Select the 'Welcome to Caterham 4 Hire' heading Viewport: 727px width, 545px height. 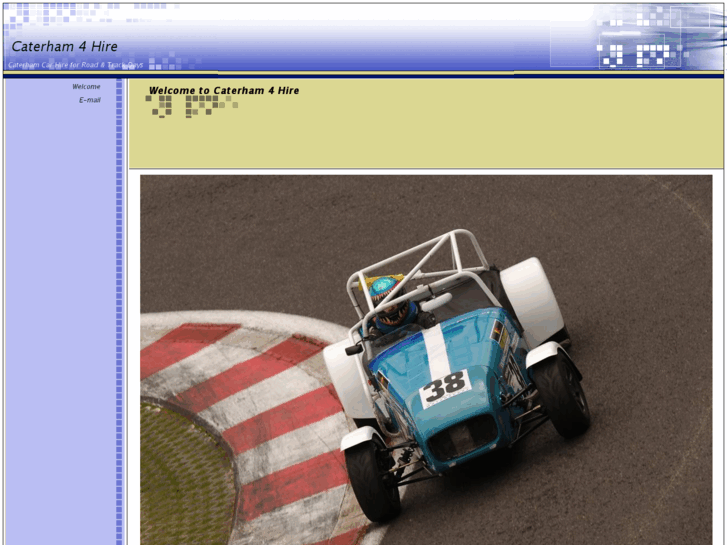223,91
